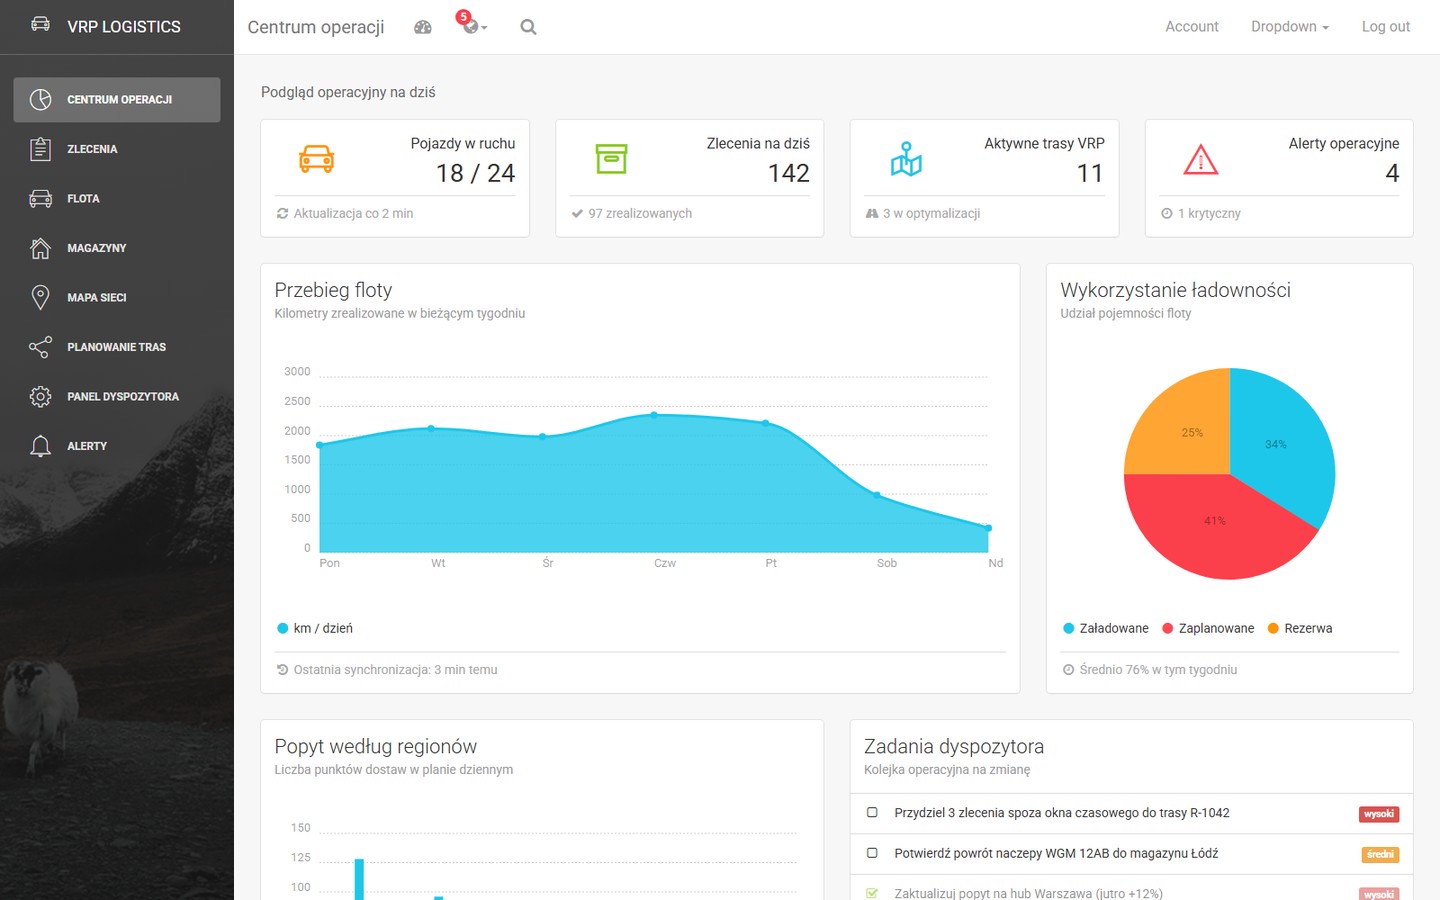Check the WGM 12AB trailer return task
The width and height of the screenshot is (1440, 900).
(872, 853)
